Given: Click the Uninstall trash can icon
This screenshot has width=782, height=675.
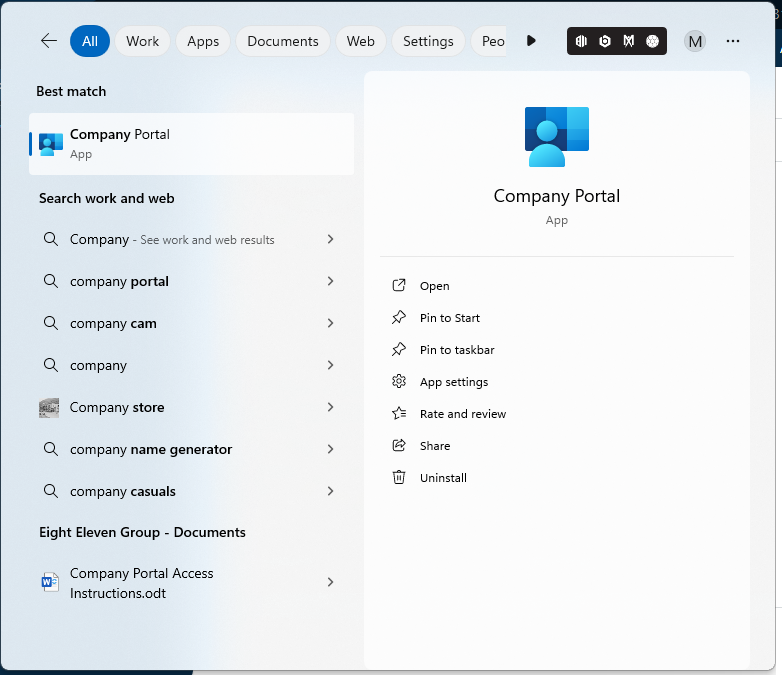Looking at the screenshot, I should pyautogui.click(x=399, y=477).
